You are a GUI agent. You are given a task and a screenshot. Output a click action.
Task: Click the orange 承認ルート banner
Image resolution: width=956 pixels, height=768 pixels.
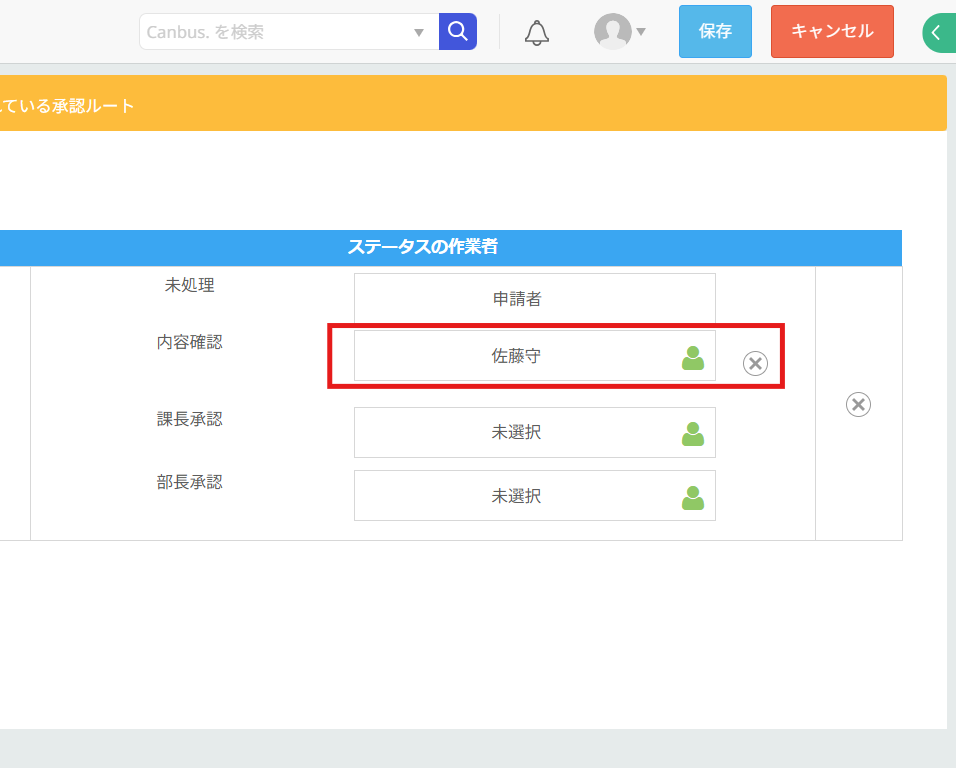[470, 104]
